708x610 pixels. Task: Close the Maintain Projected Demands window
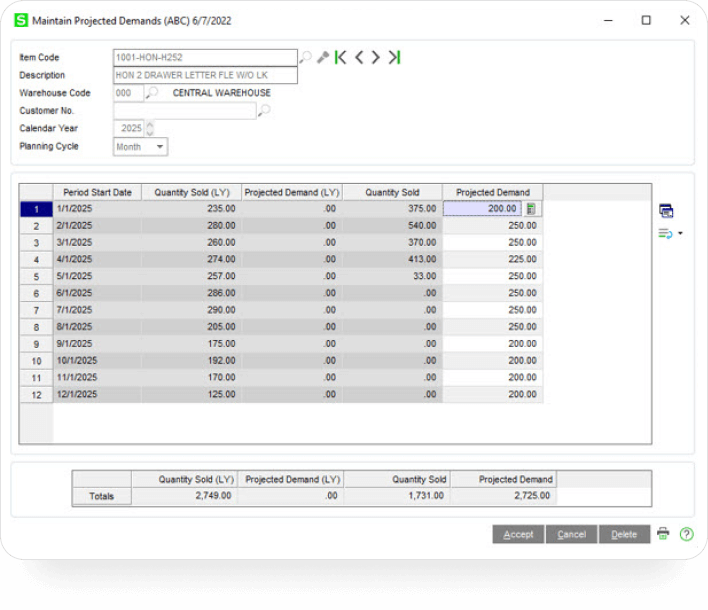click(685, 20)
